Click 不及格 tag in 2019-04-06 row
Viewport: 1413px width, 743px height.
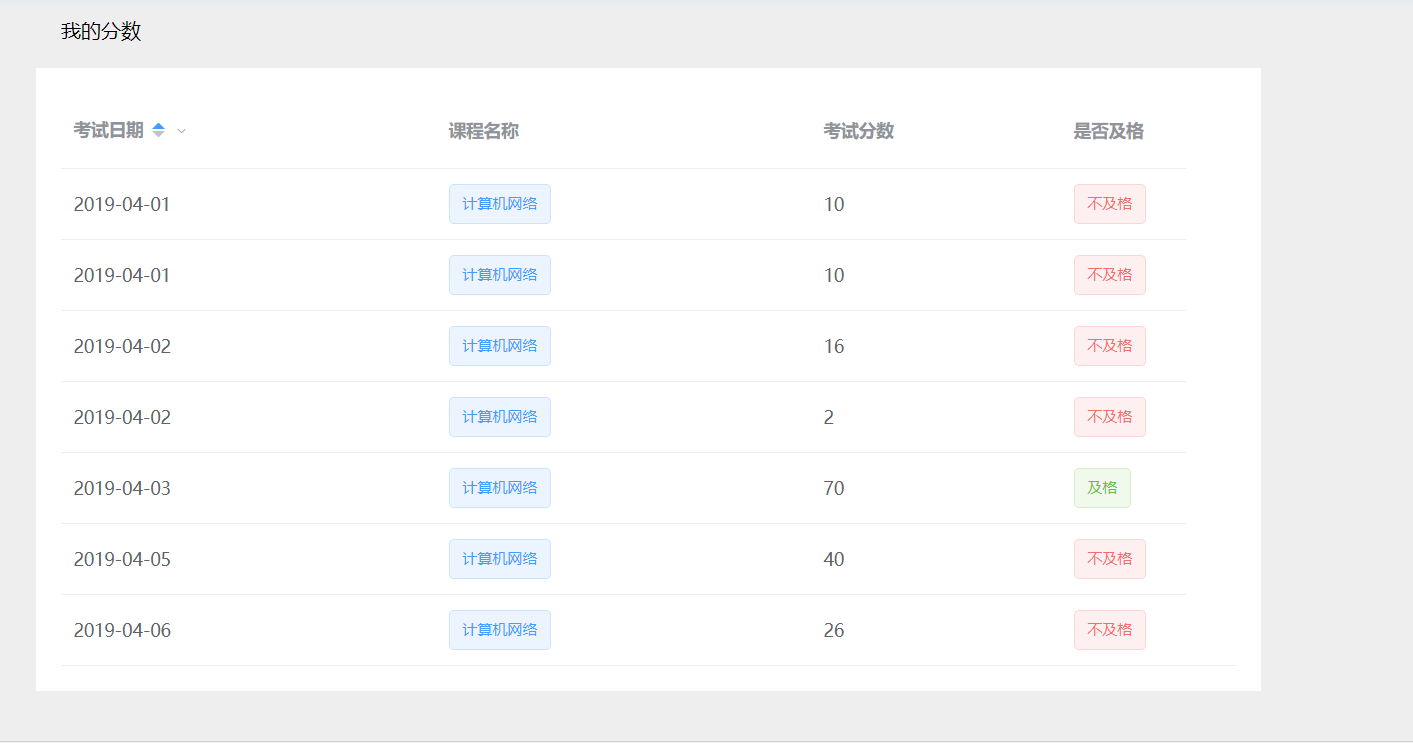coord(1109,630)
